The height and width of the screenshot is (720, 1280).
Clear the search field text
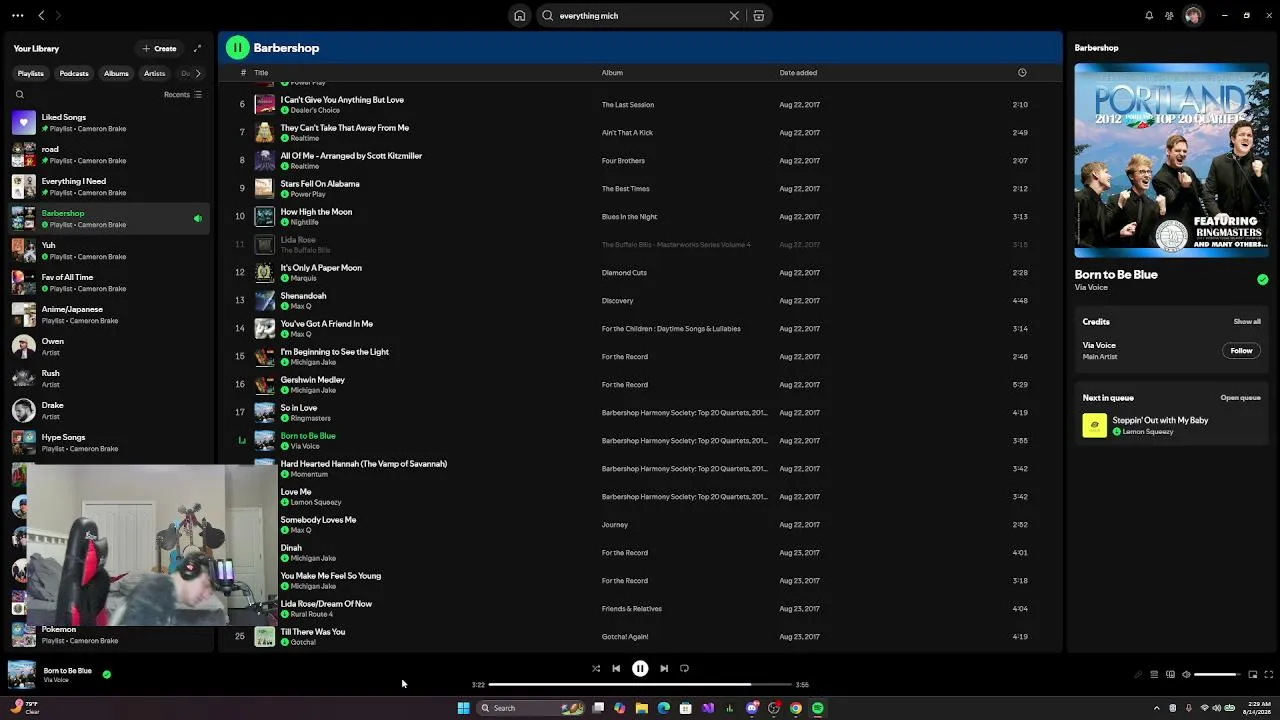point(734,15)
